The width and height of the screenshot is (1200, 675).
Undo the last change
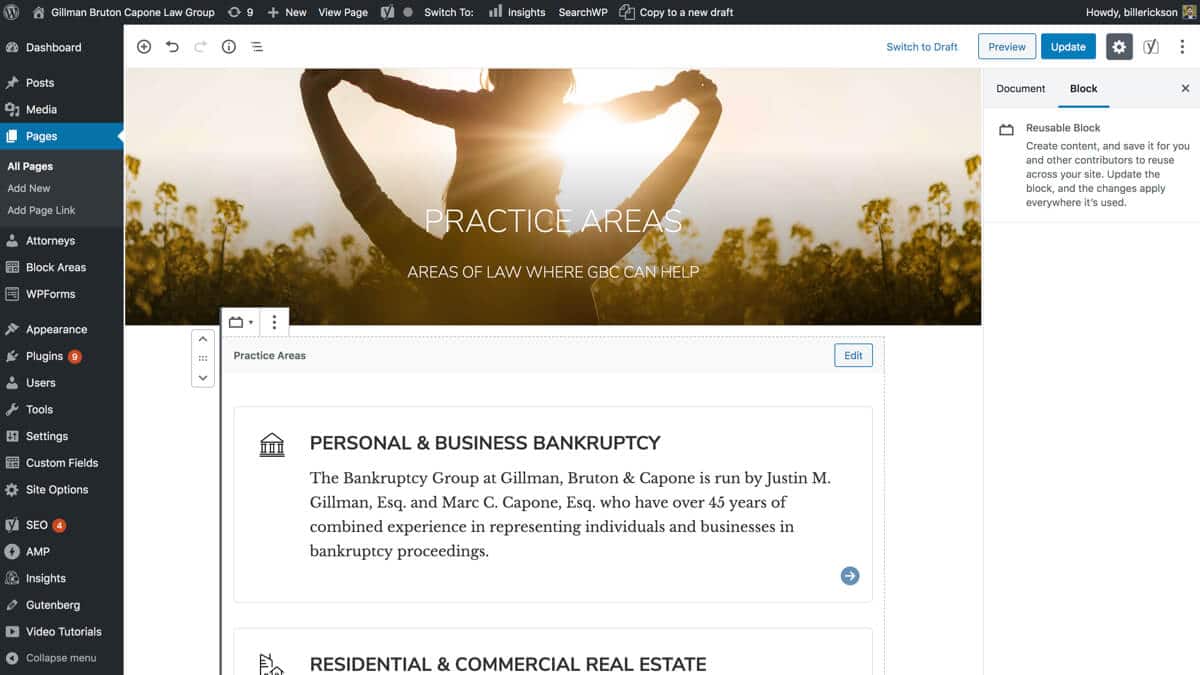(172, 47)
